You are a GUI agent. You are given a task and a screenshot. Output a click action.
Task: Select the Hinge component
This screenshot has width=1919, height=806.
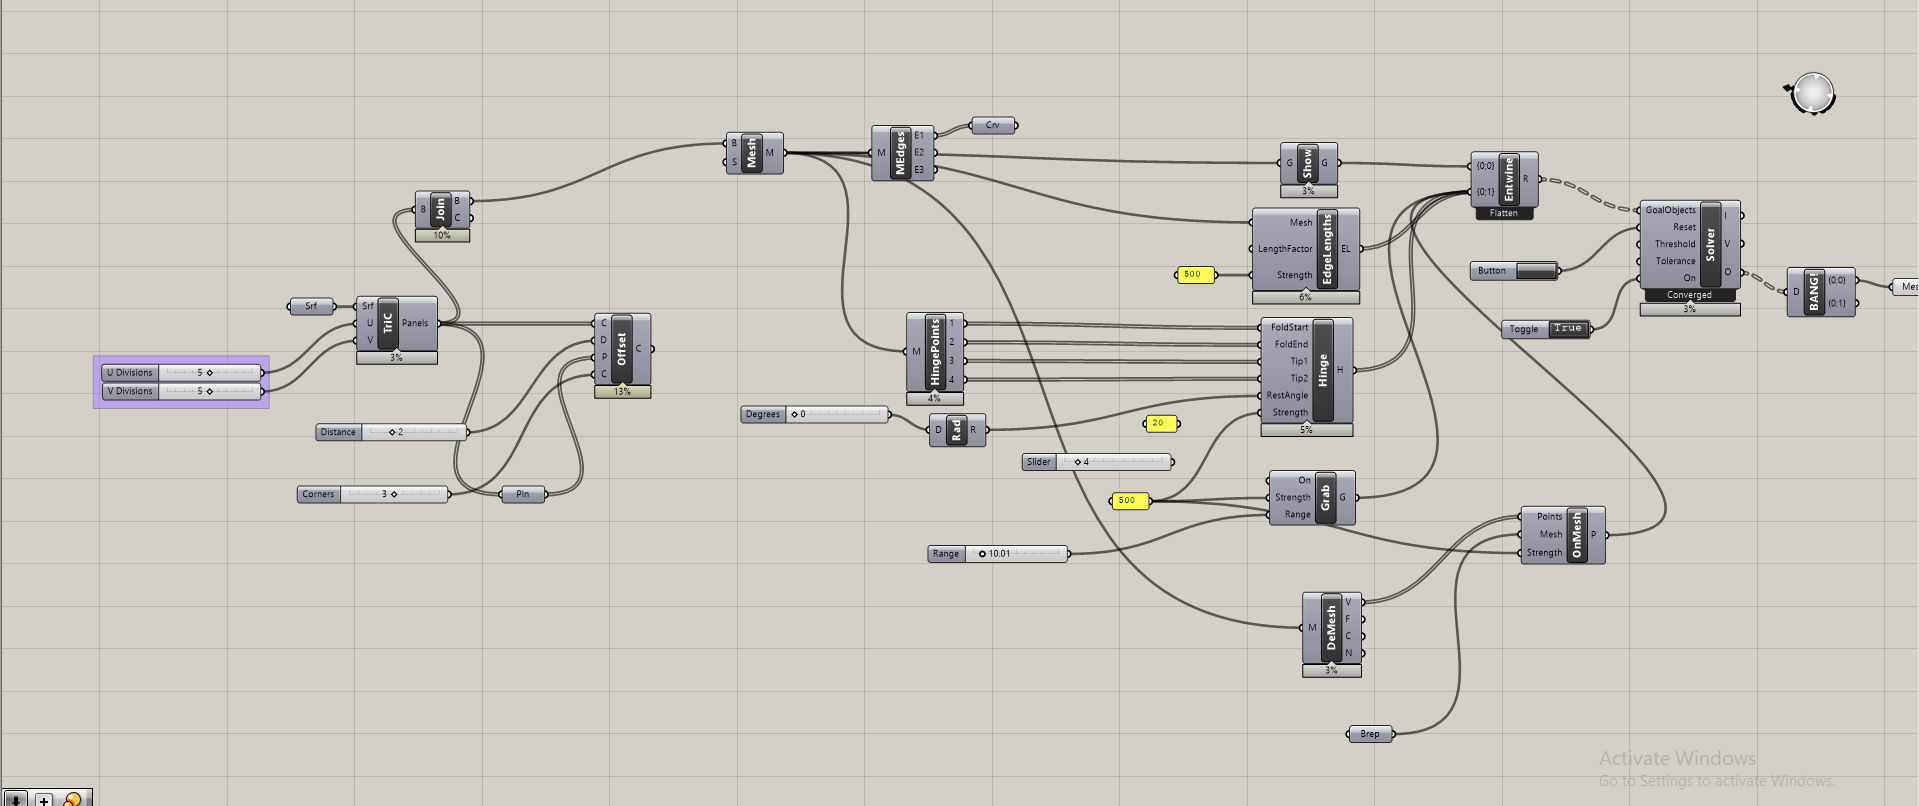(1322, 370)
